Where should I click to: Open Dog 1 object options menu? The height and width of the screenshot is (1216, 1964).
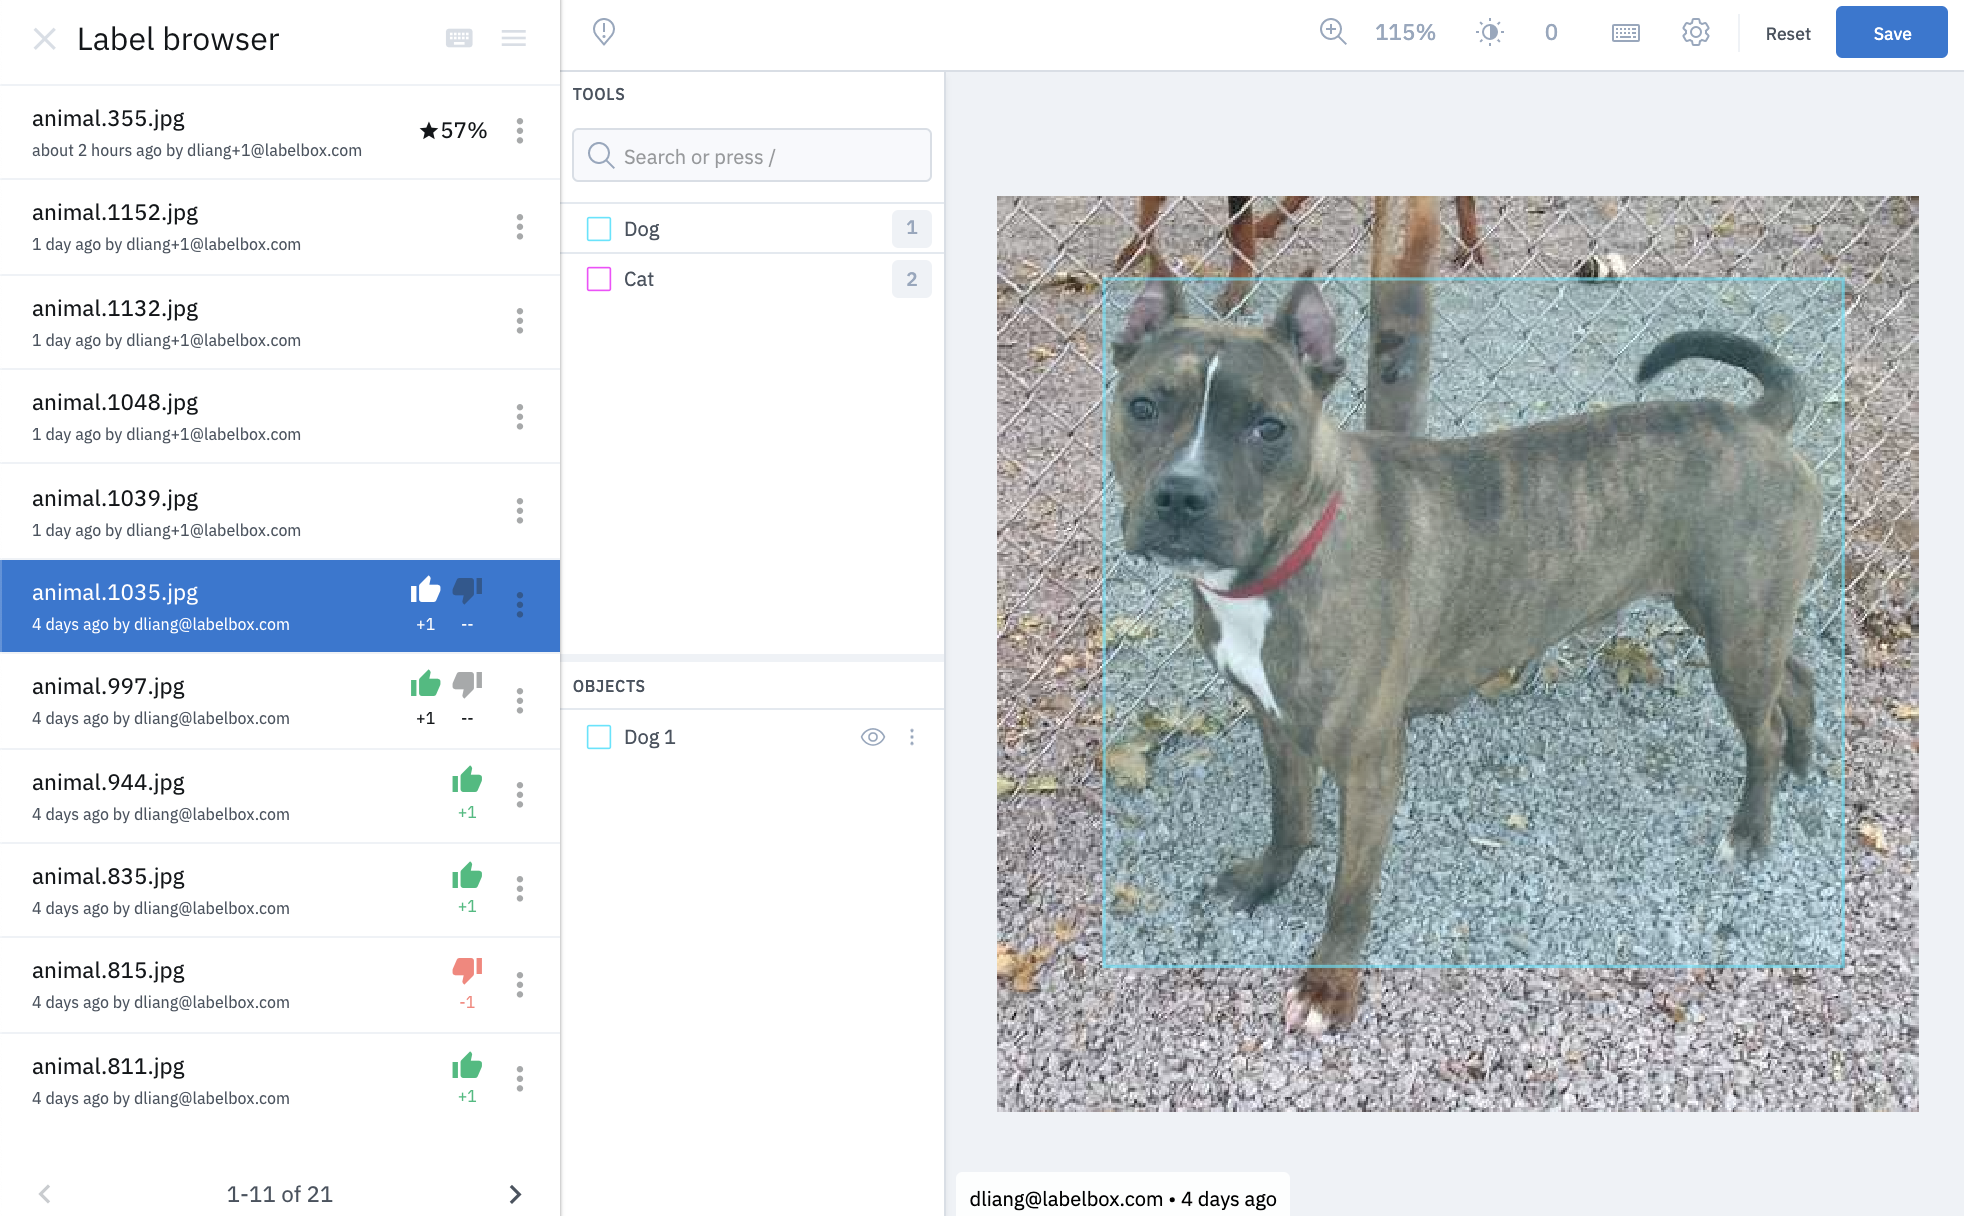pos(912,737)
